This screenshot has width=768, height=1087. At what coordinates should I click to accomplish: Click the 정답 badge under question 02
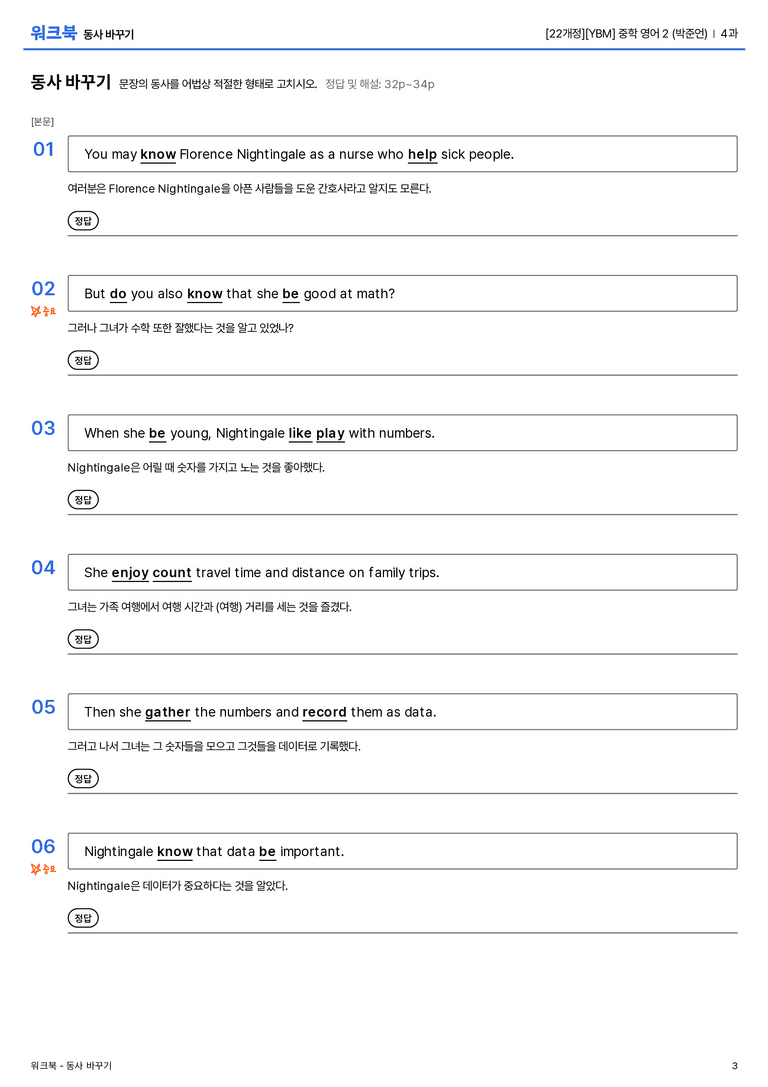pyautogui.click(x=83, y=360)
